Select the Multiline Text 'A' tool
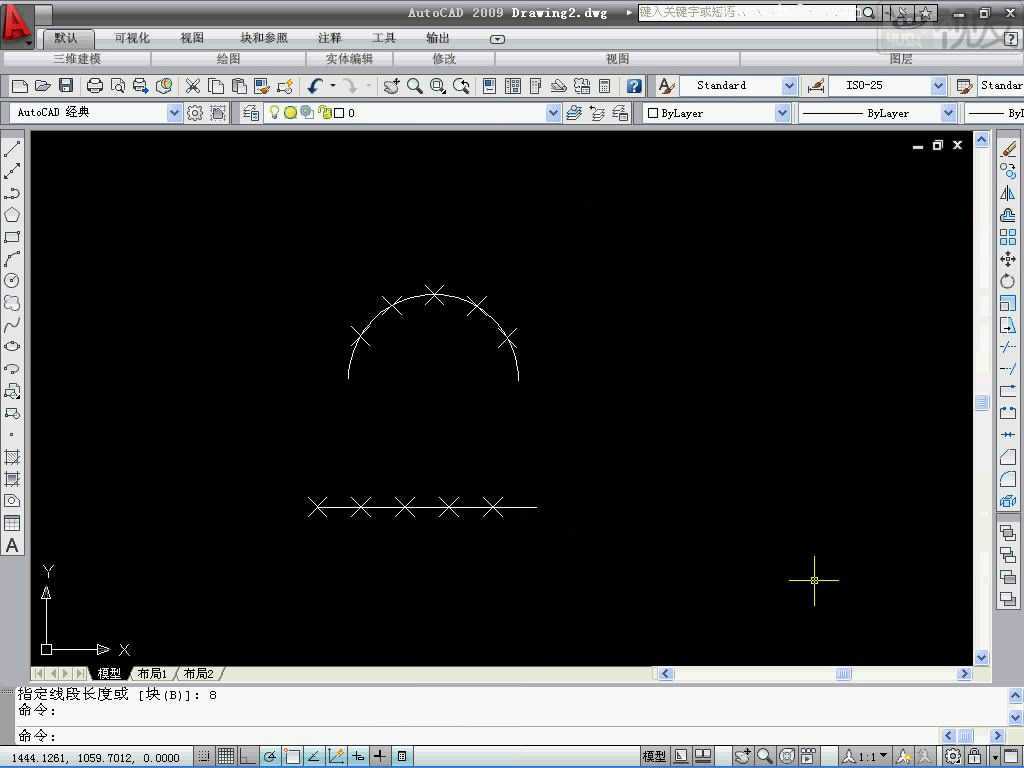The height and width of the screenshot is (768, 1024). coord(12,545)
